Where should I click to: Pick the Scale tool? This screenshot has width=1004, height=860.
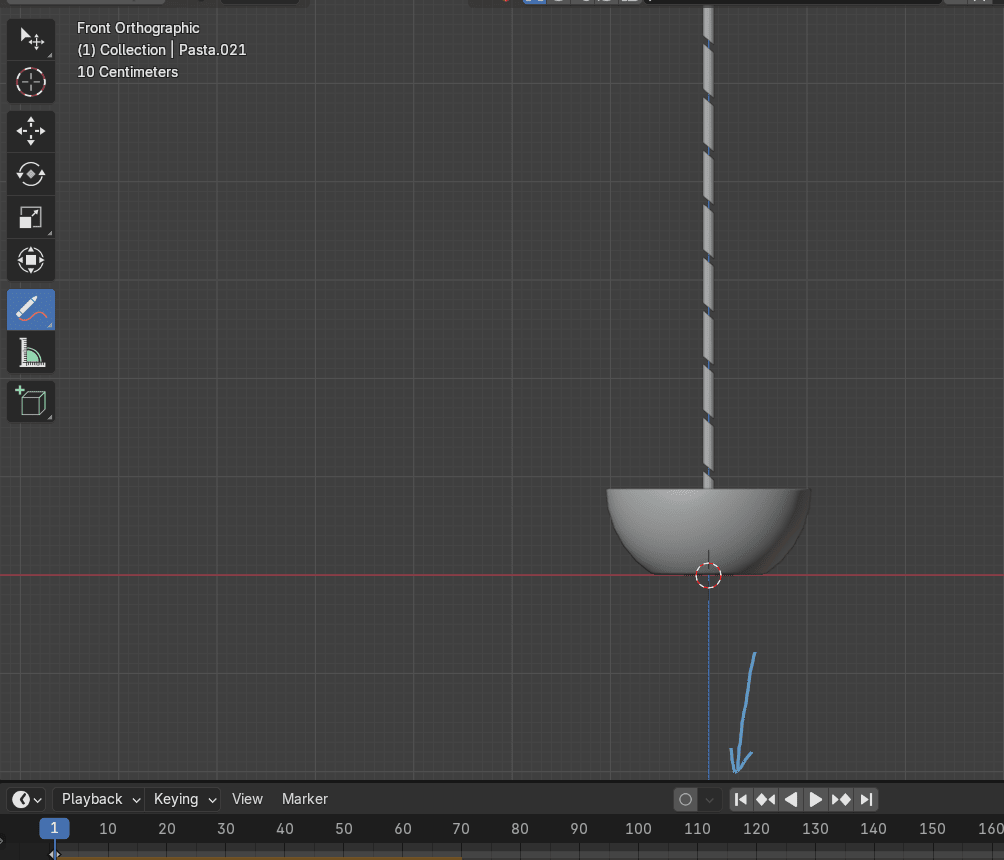click(31, 217)
